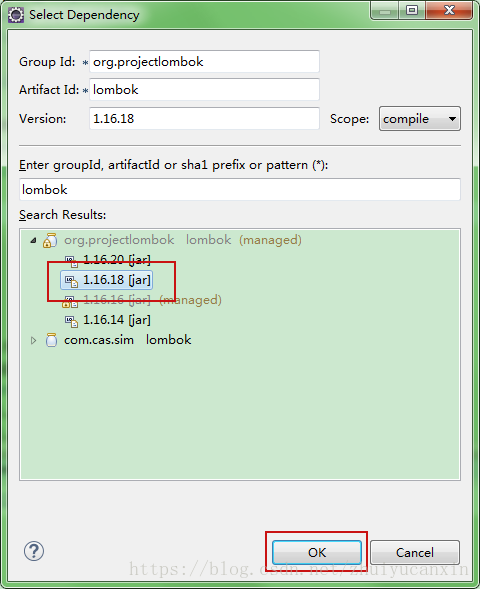Select version 1.16.14 [jar]
Screen dimensions: 480x589
116,320
